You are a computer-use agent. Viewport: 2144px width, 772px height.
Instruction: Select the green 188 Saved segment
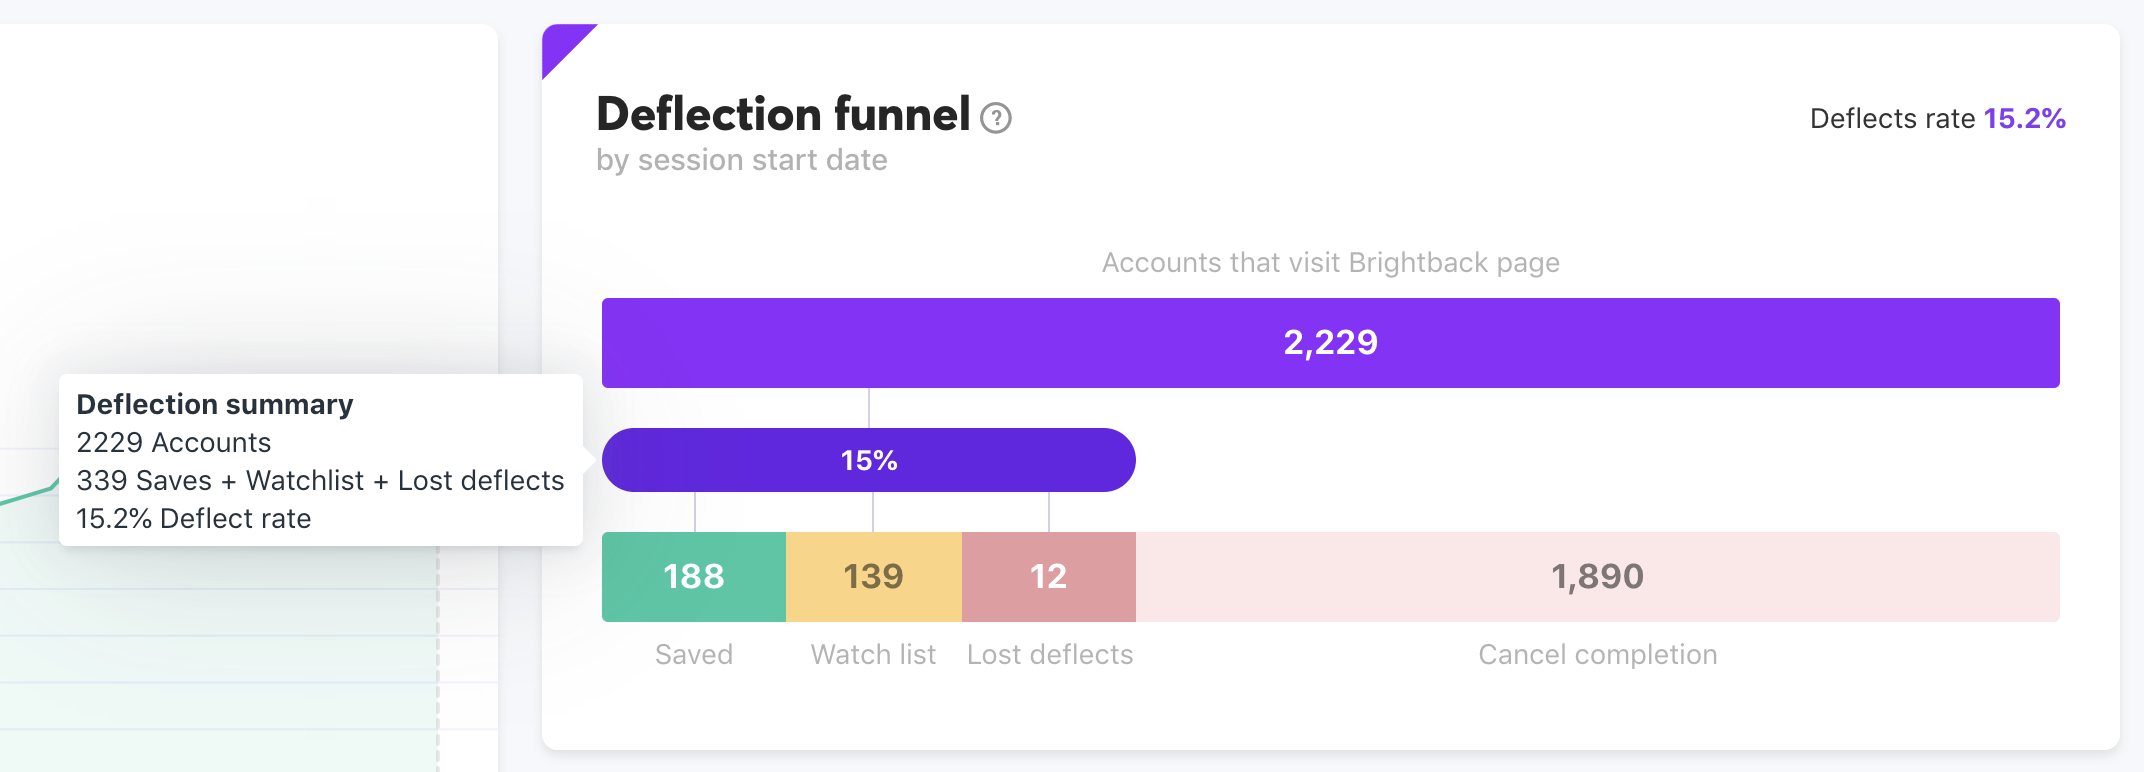pos(694,577)
